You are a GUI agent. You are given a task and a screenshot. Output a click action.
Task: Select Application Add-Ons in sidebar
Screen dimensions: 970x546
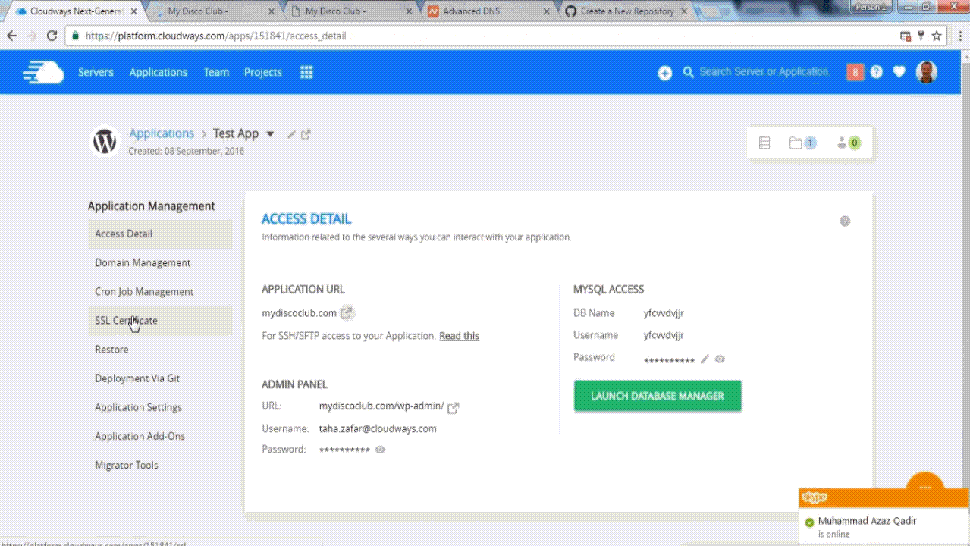coord(160,437)
